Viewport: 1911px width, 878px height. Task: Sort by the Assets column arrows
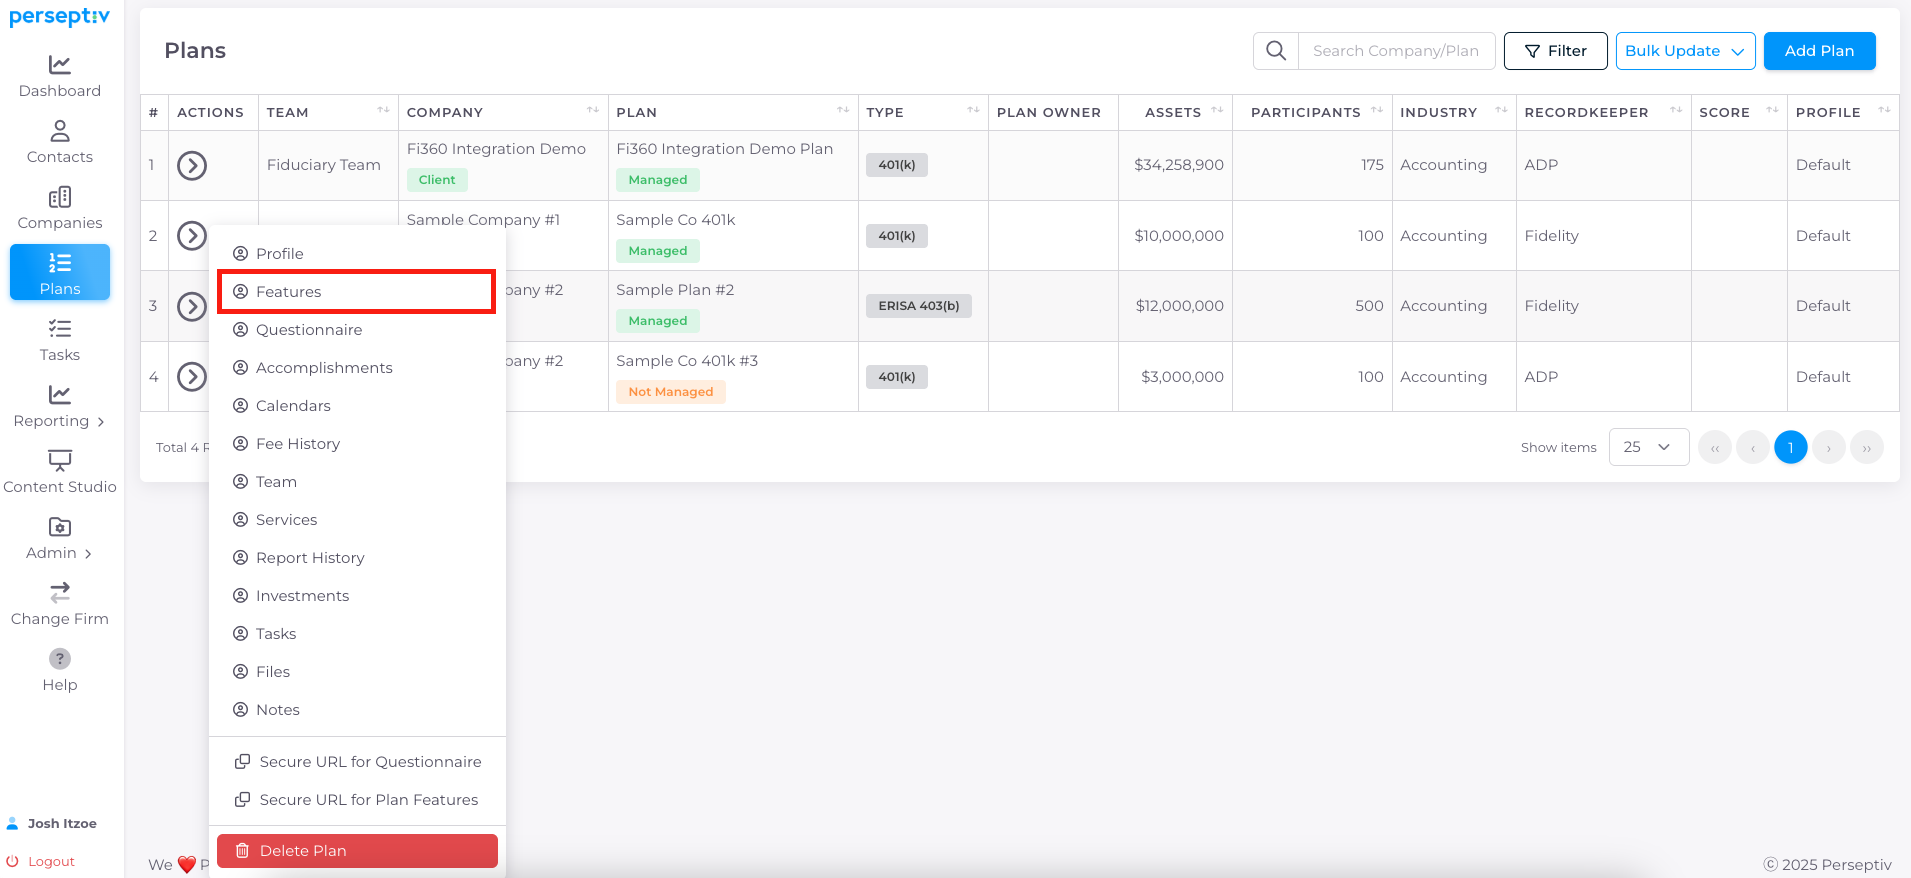(1217, 111)
